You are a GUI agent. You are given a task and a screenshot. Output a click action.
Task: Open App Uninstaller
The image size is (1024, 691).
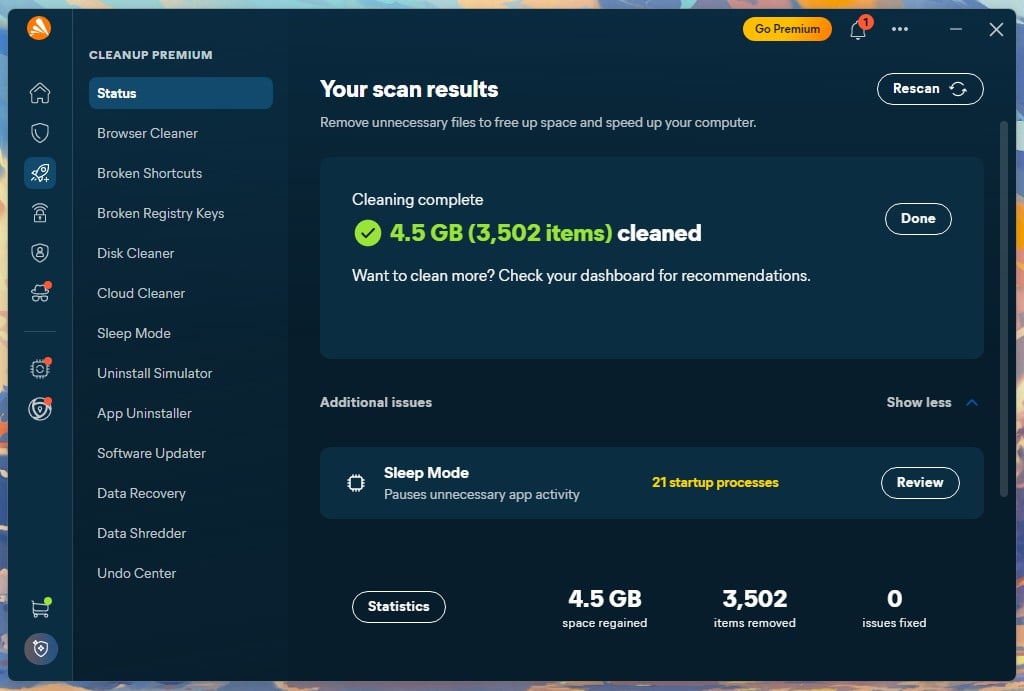(144, 413)
